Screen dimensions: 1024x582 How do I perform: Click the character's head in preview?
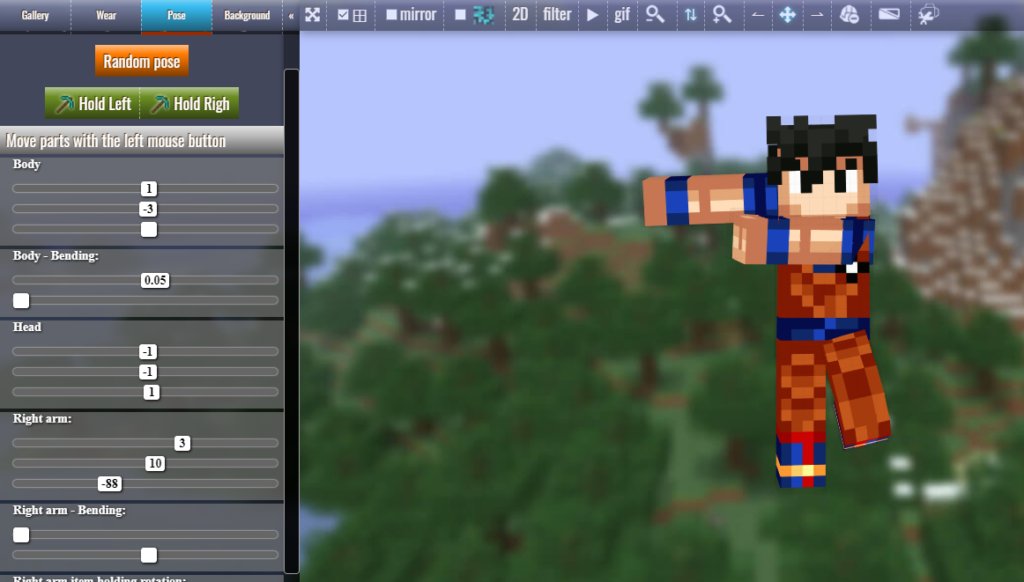coord(822,165)
